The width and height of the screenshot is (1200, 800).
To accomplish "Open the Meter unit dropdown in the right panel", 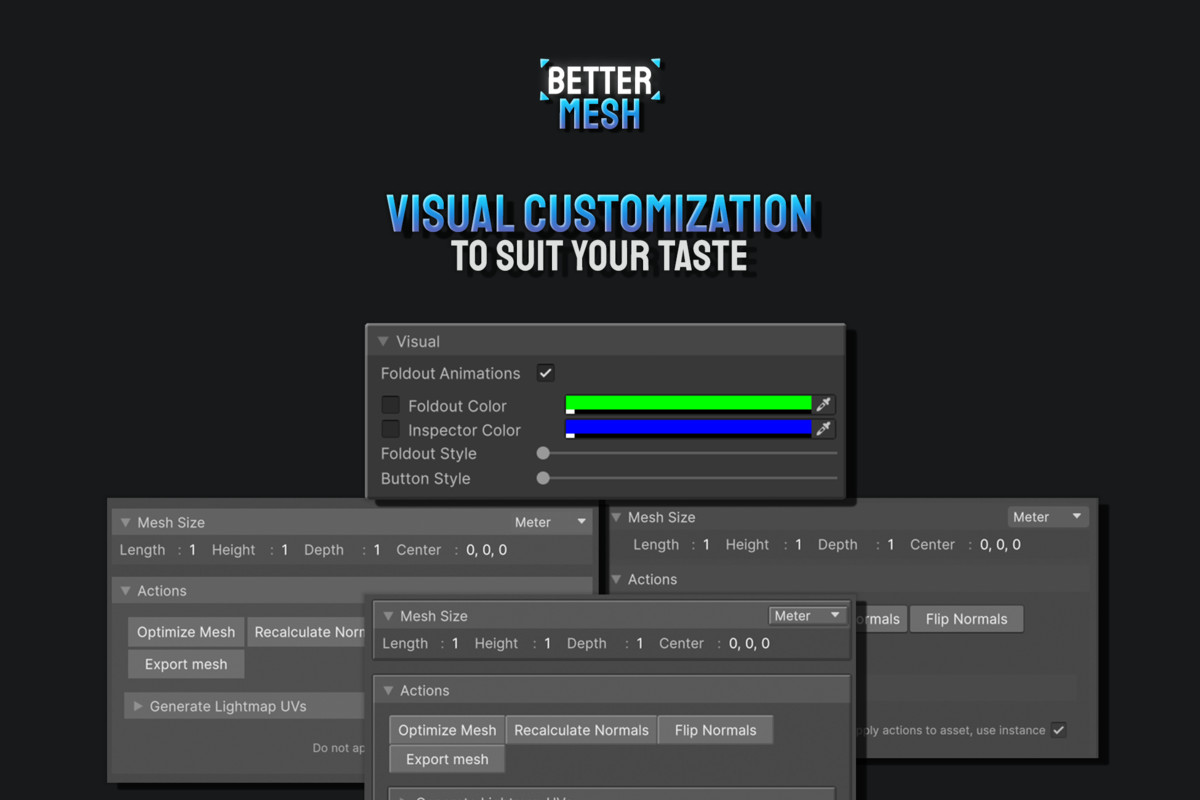I will pos(1048,517).
